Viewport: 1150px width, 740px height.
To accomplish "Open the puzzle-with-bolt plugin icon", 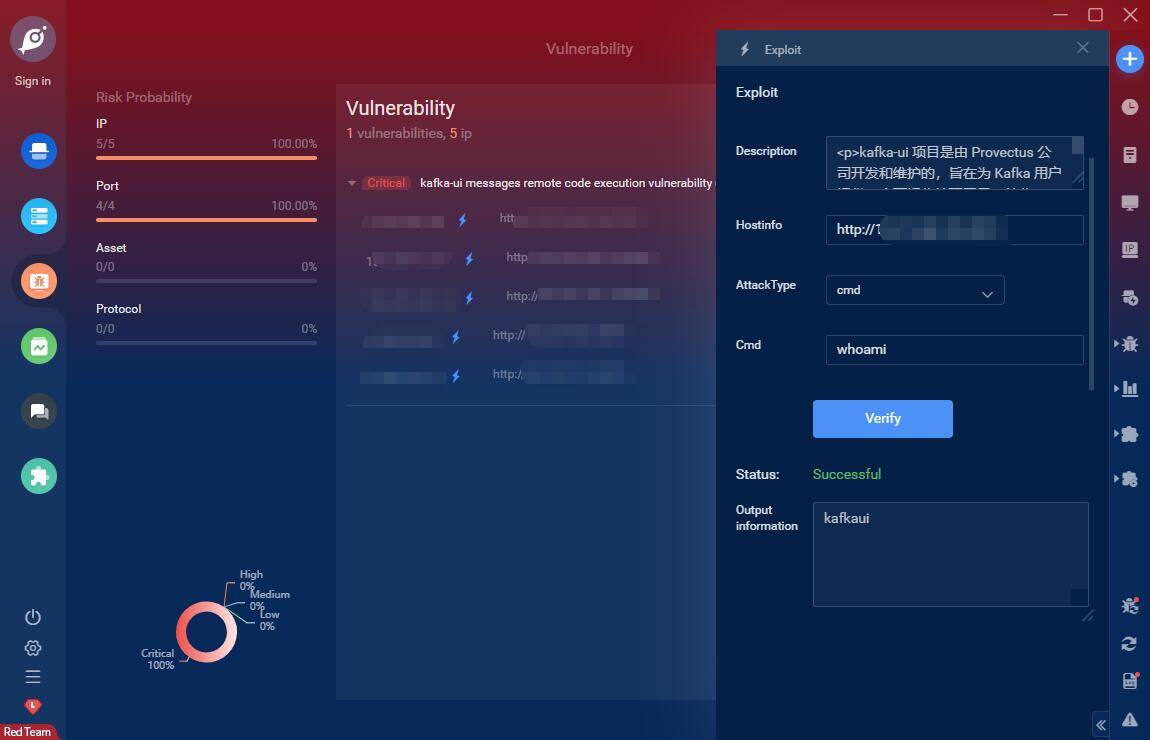I will pos(1129,298).
